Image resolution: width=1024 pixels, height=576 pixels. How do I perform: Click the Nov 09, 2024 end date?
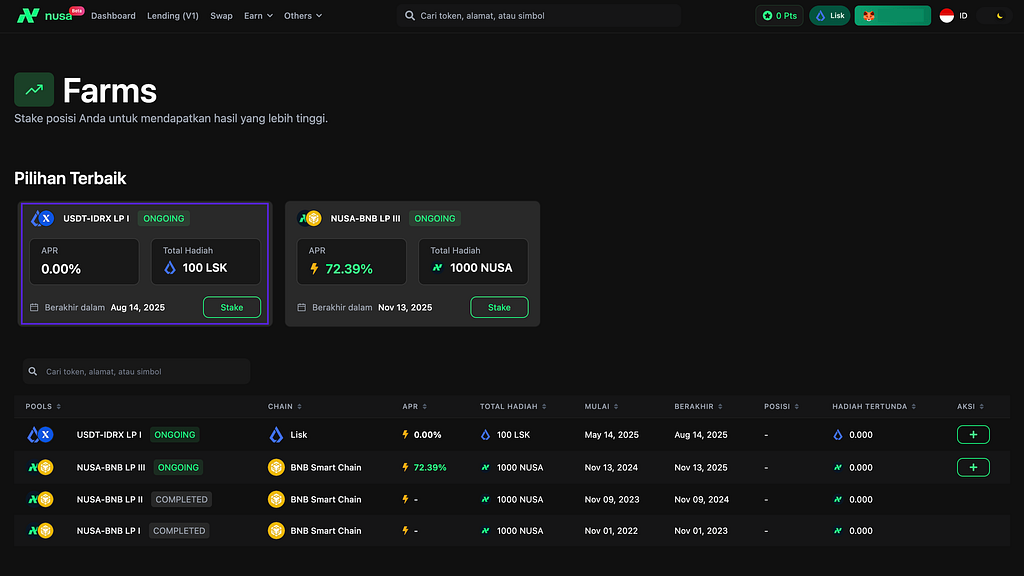tap(701, 499)
